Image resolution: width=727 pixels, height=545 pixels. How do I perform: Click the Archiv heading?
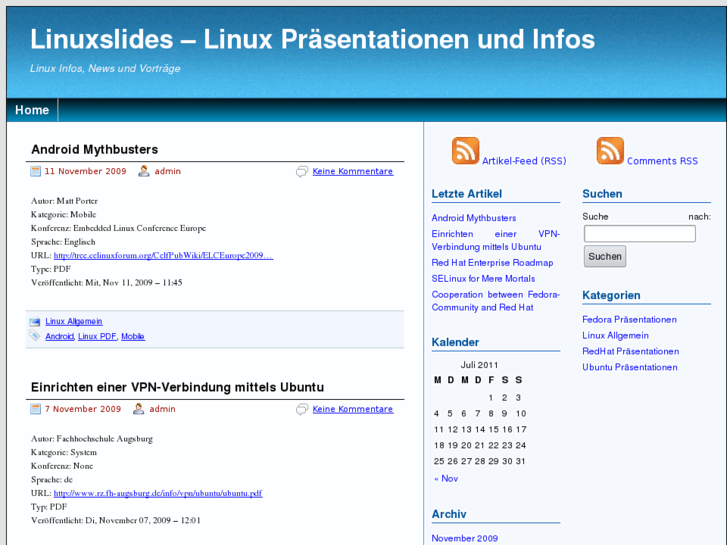449,514
